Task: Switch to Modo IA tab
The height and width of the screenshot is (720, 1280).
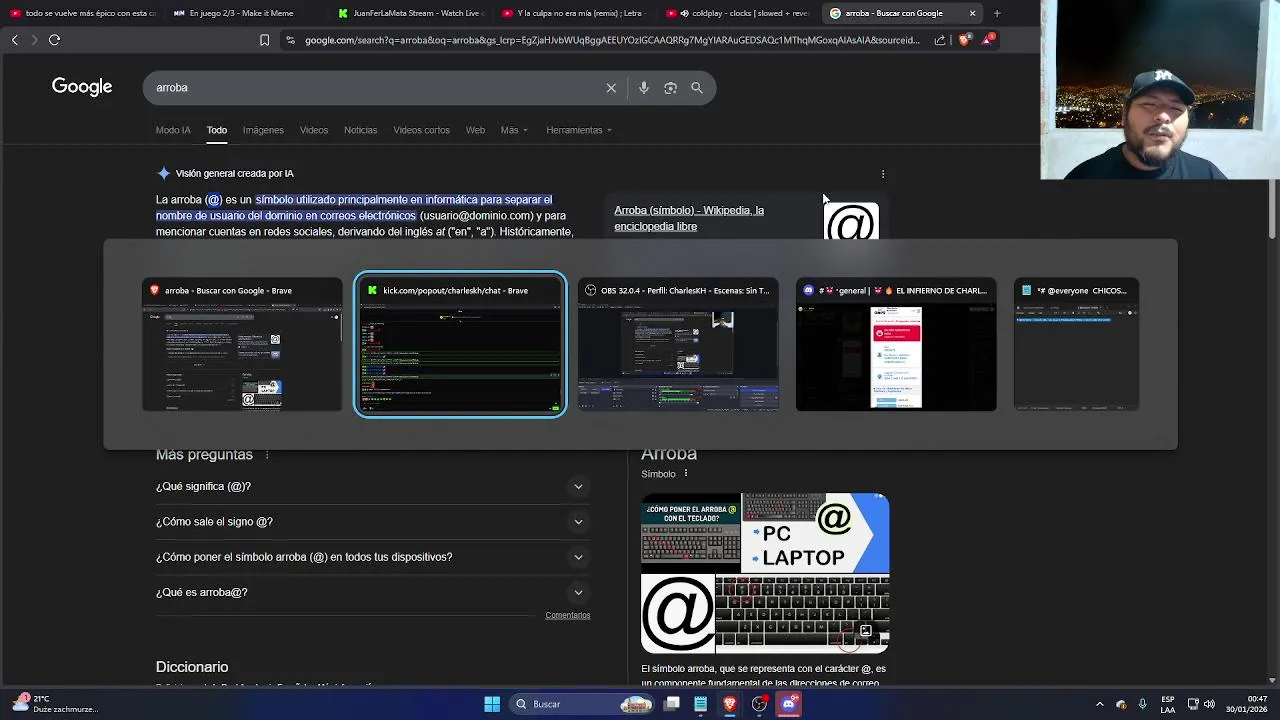Action: pos(173,130)
